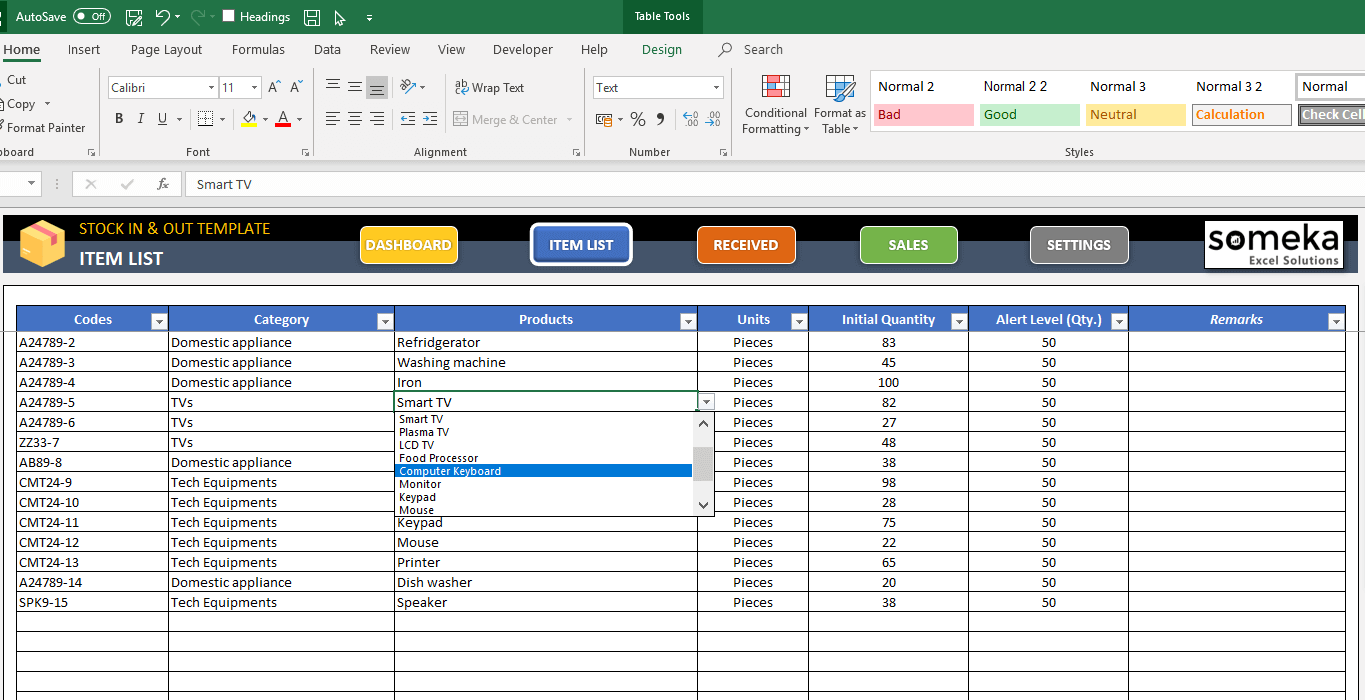Switch to the Design tab
The width and height of the screenshot is (1365, 700).
[660, 49]
